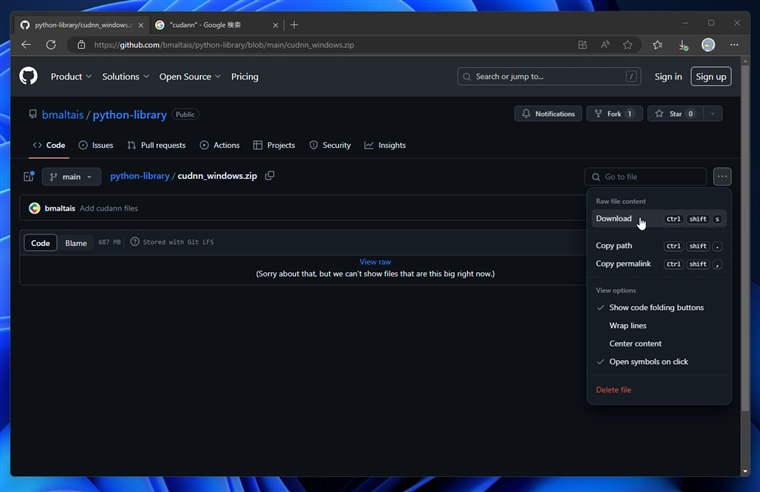Open the main branch selector
760x492 pixels.
(x=71, y=176)
